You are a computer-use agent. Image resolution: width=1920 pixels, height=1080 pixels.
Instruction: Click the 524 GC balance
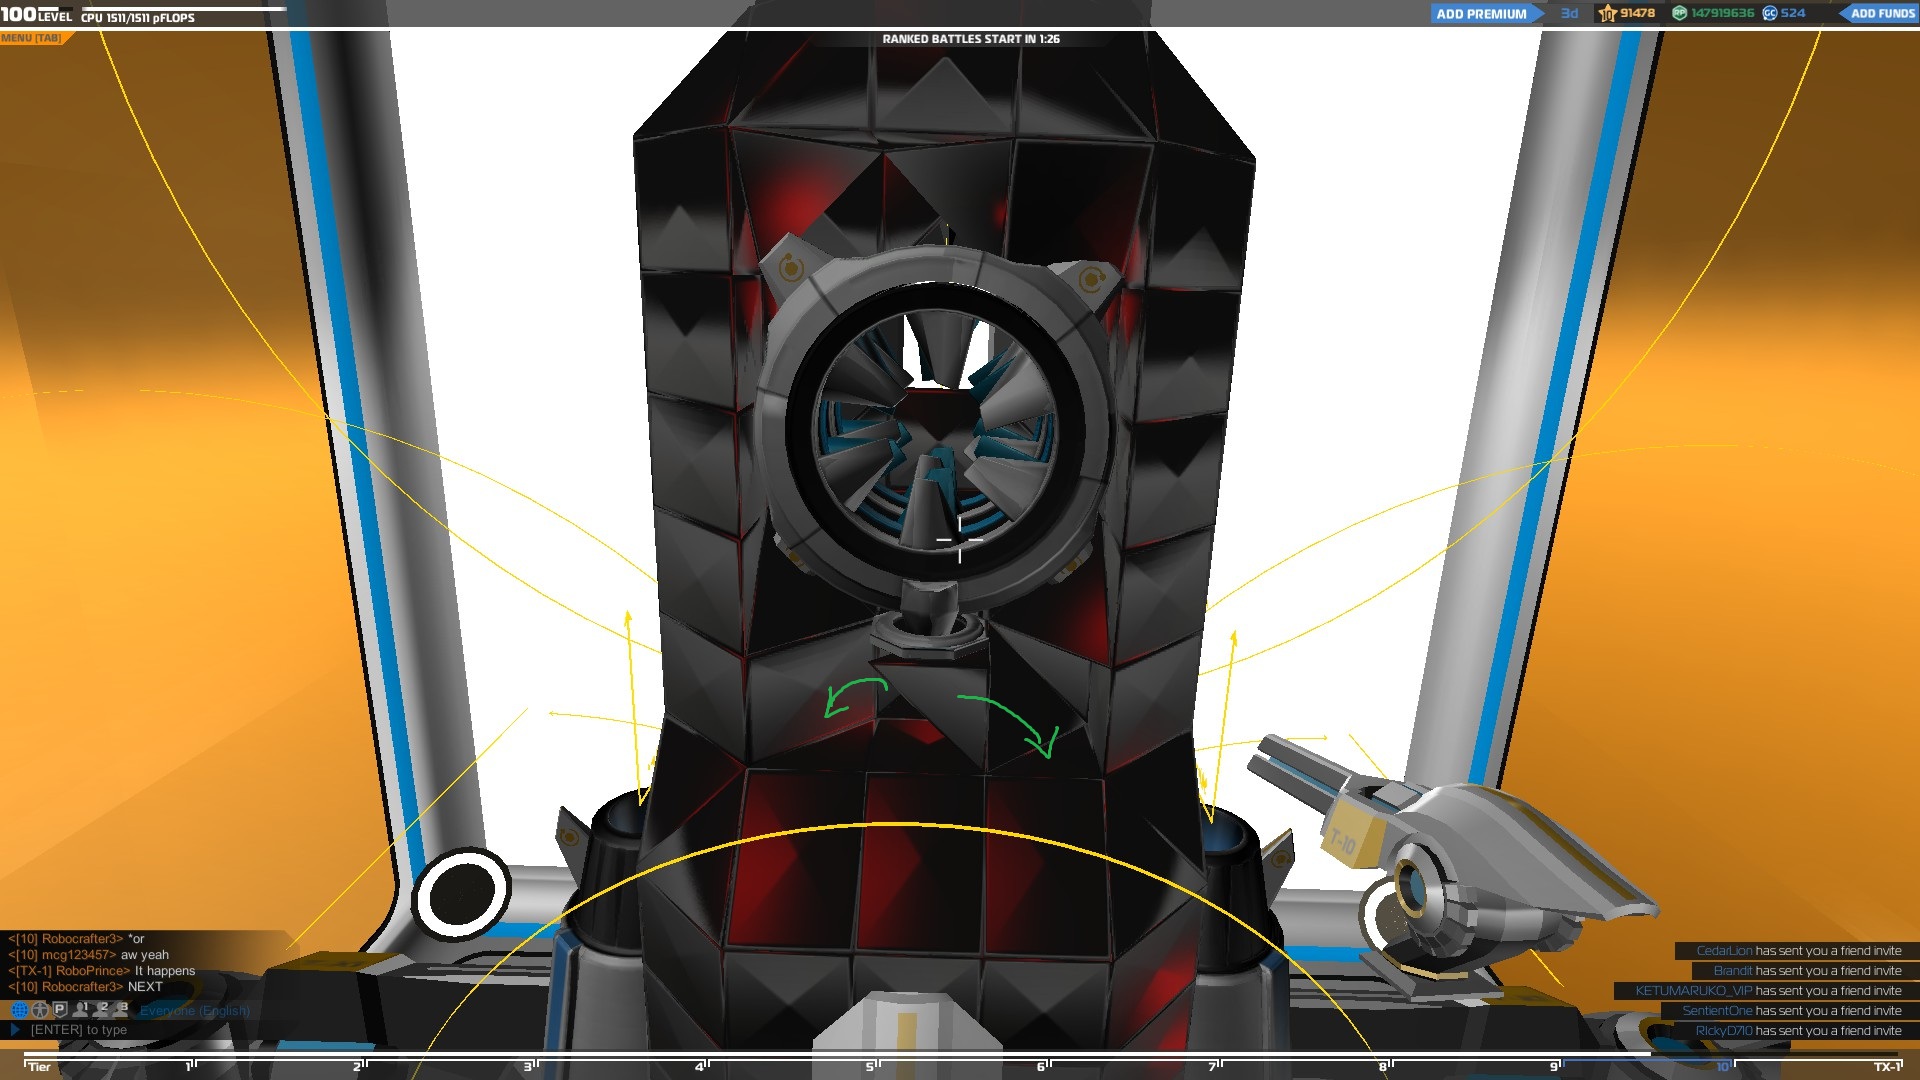click(x=1793, y=13)
